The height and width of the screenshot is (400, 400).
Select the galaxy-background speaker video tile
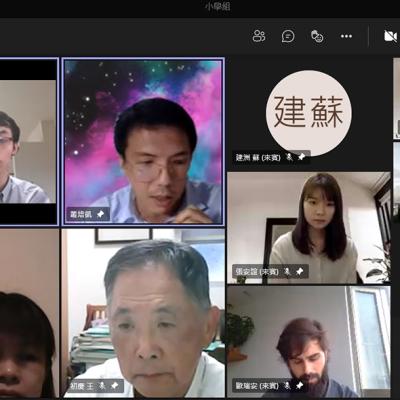(x=143, y=142)
